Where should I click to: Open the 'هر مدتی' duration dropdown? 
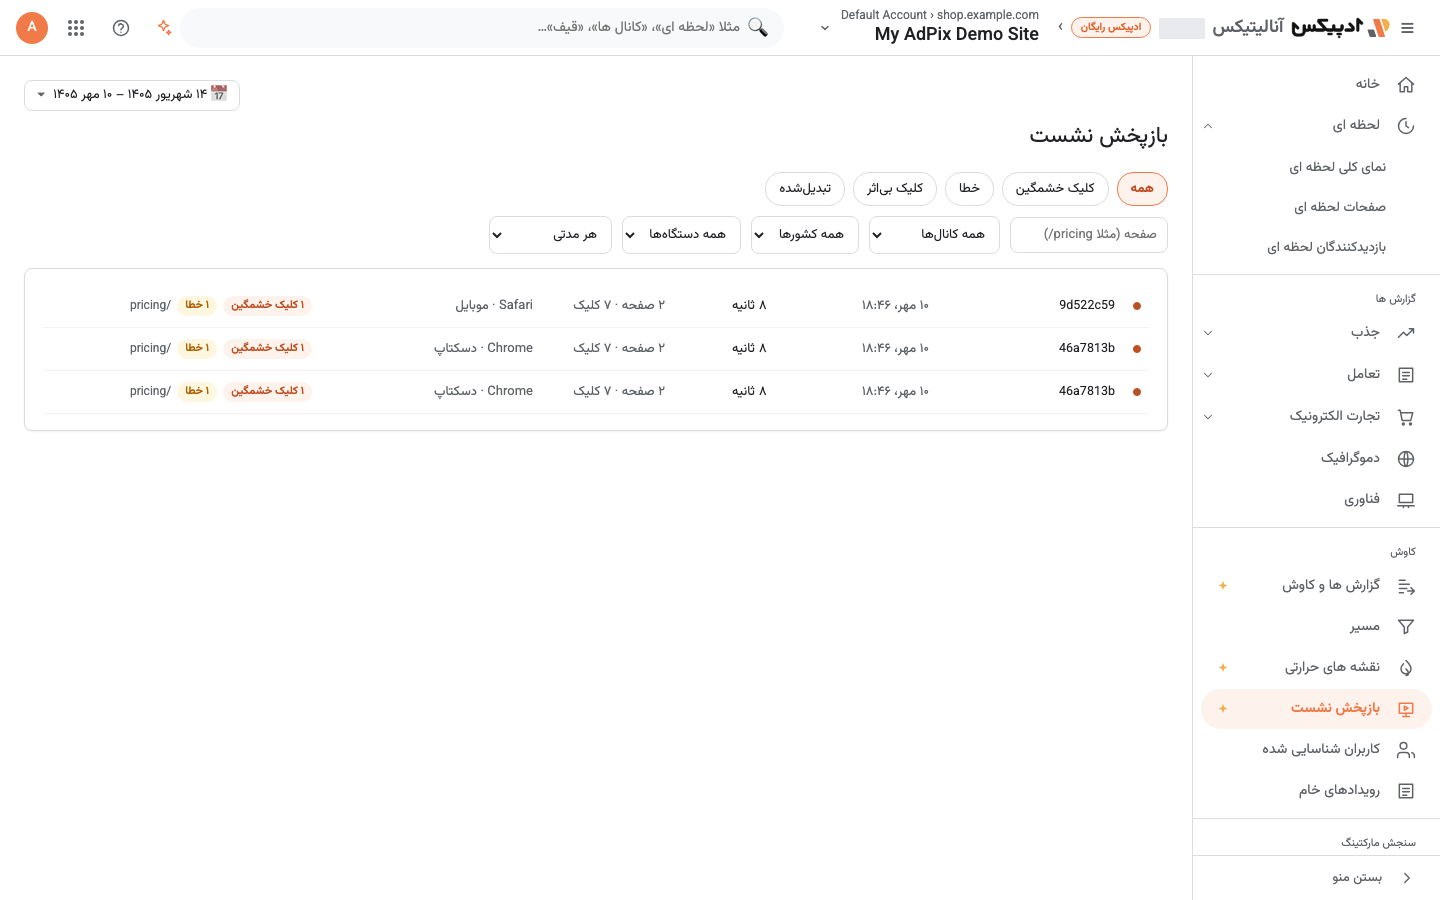pyautogui.click(x=550, y=235)
